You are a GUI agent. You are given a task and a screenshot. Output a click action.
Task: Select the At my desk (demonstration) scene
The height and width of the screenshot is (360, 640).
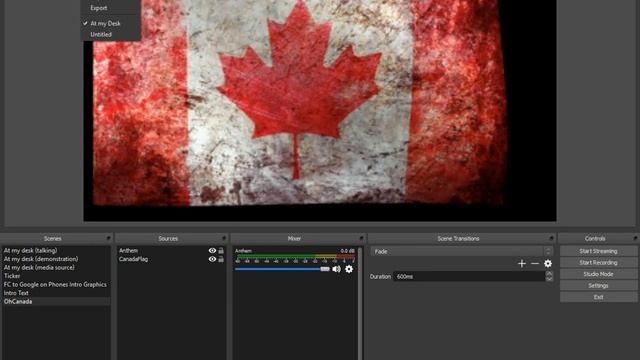[x=56, y=259]
